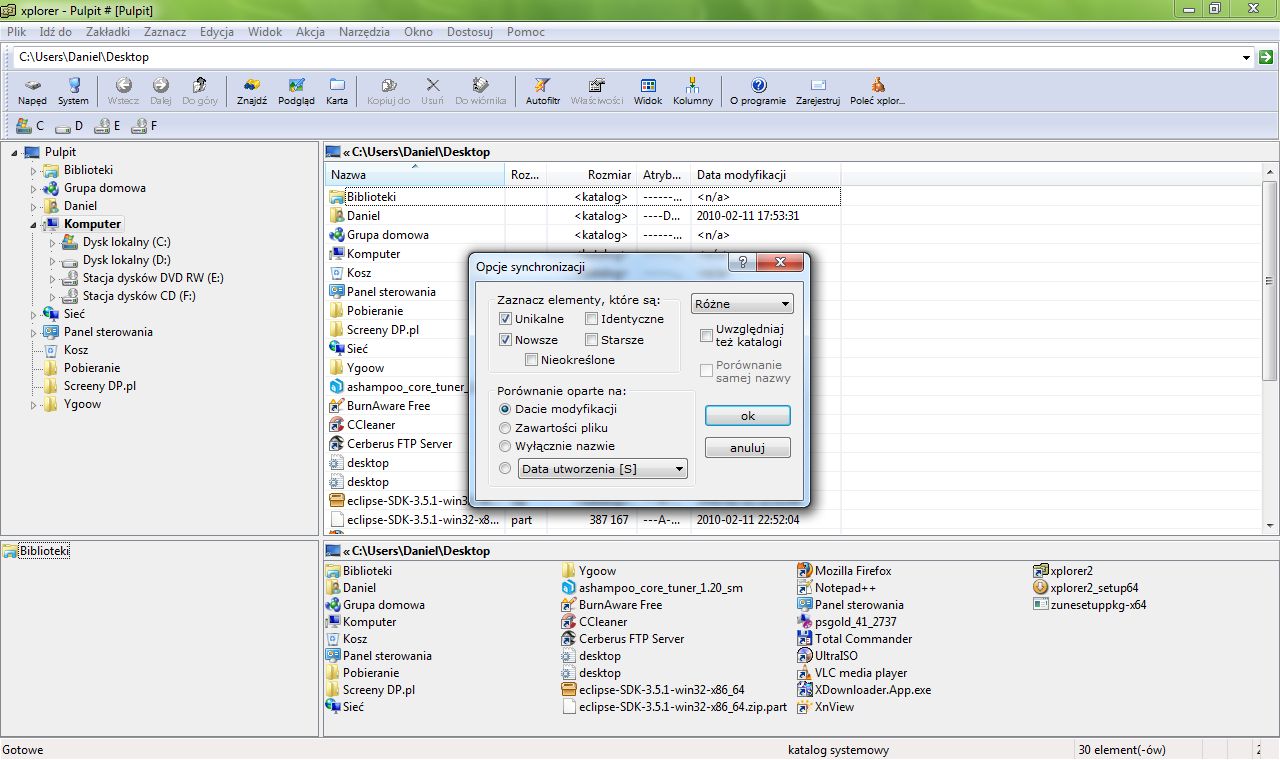Expand the Biblioteki tree node
The height and width of the screenshot is (760, 1280).
[33, 170]
